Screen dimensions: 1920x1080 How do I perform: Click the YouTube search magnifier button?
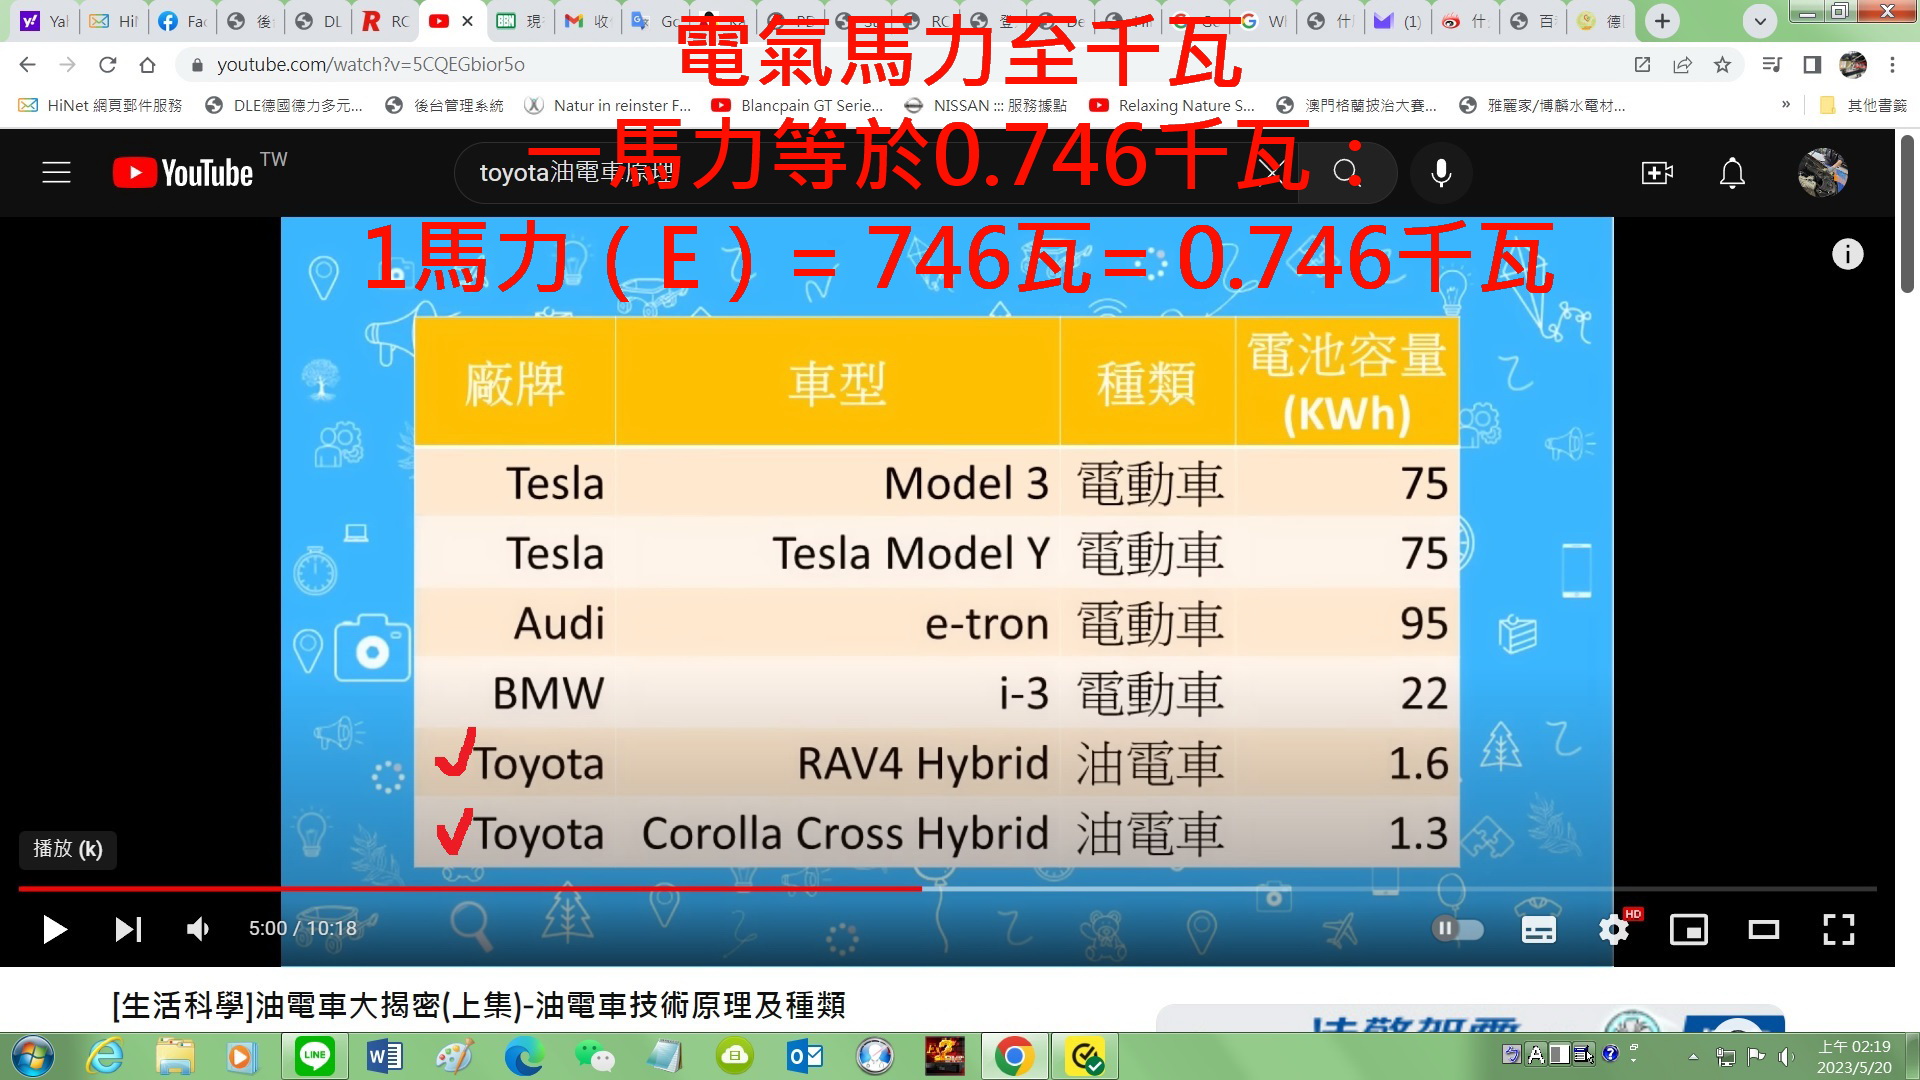(1347, 173)
